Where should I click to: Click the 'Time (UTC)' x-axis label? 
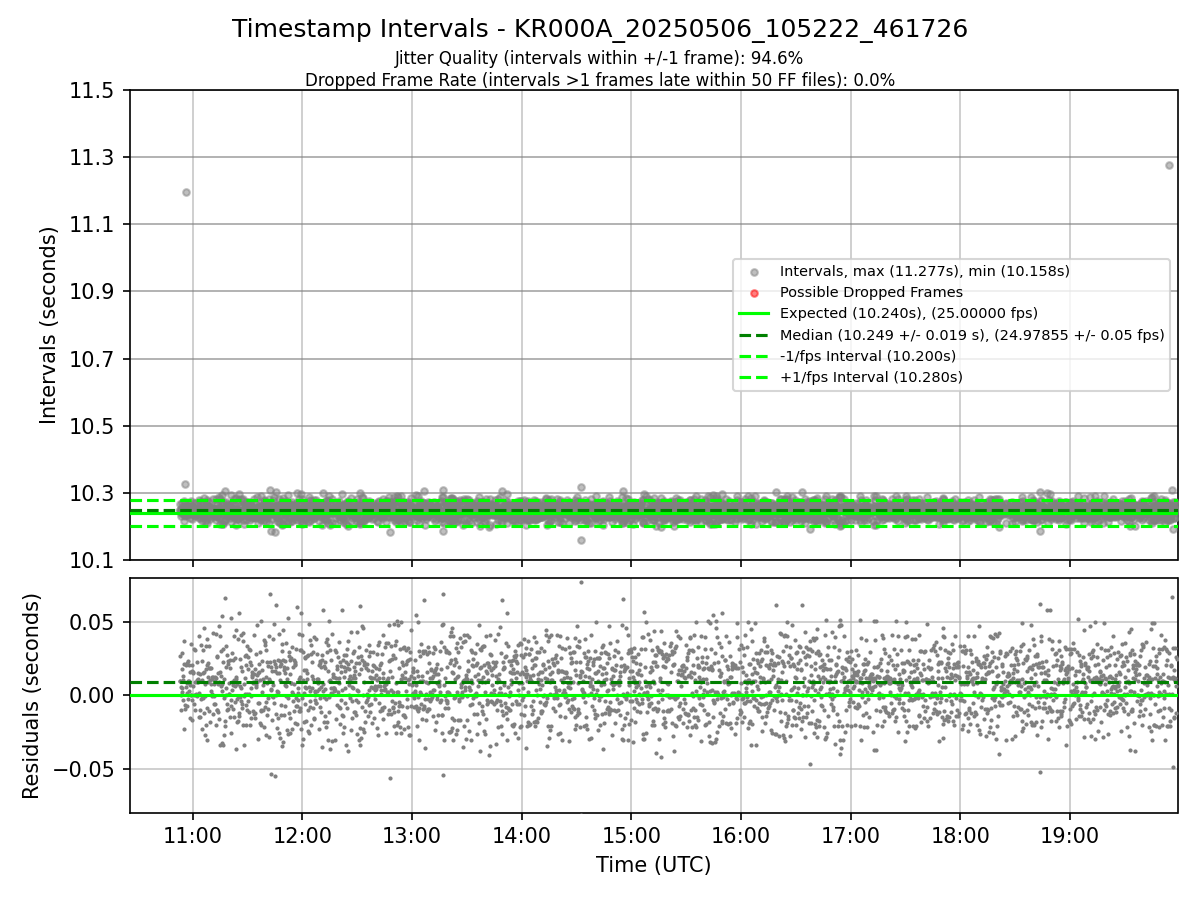tap(654, 865)
